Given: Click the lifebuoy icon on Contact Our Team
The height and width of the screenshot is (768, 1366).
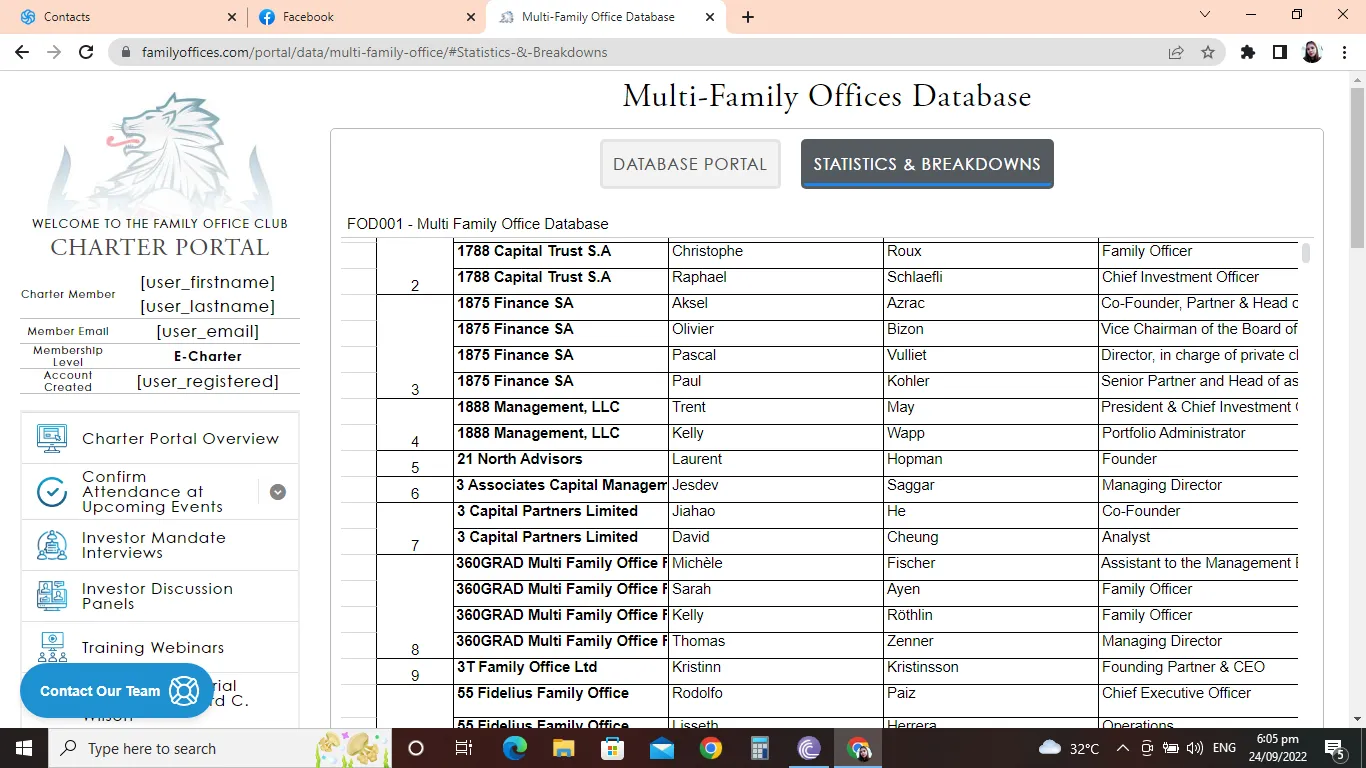Looking at the screenshot, I should tap(184, 691).
